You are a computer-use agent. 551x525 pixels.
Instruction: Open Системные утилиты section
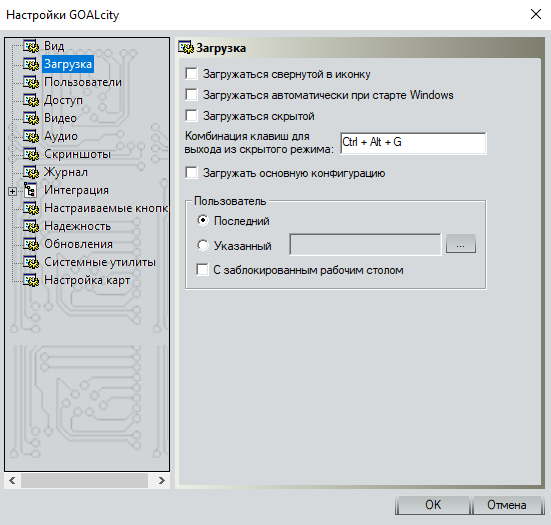click(100, 262)
